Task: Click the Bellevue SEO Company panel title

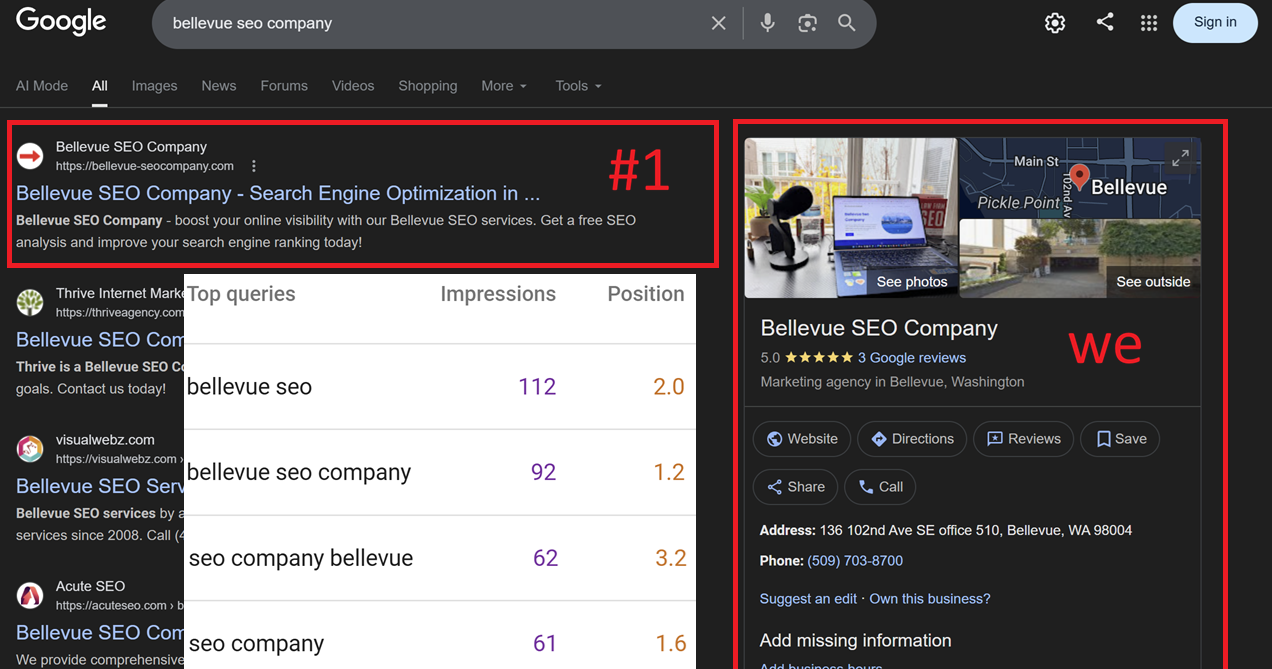Action: [879, 328]
